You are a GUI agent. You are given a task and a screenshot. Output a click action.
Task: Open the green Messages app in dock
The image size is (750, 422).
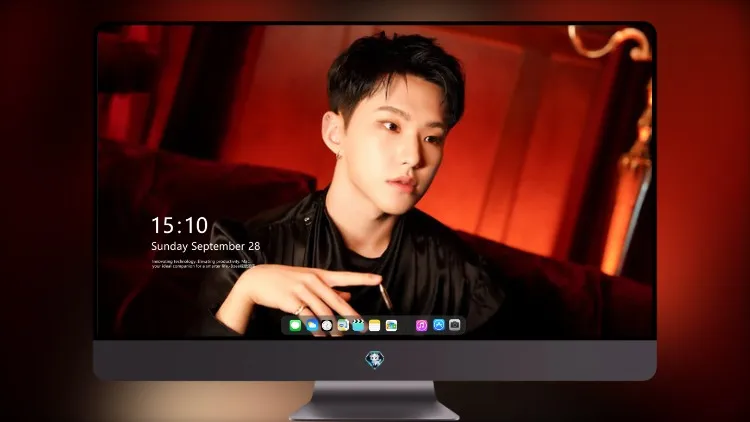pos(295,325)
